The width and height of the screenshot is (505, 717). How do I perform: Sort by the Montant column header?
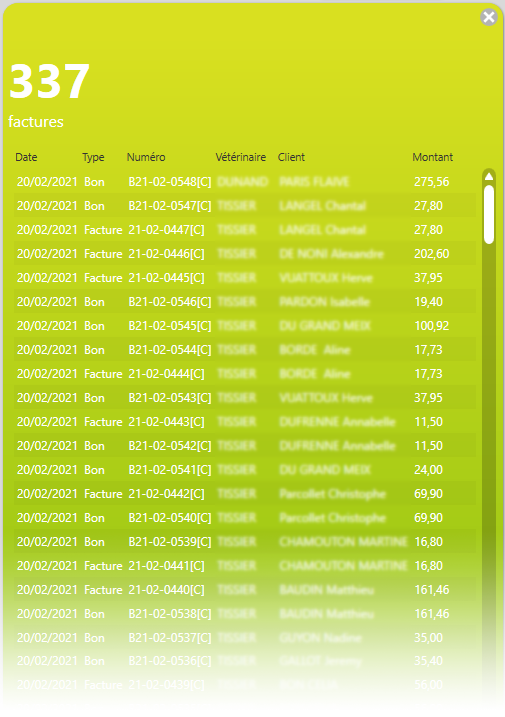point(432,157)
